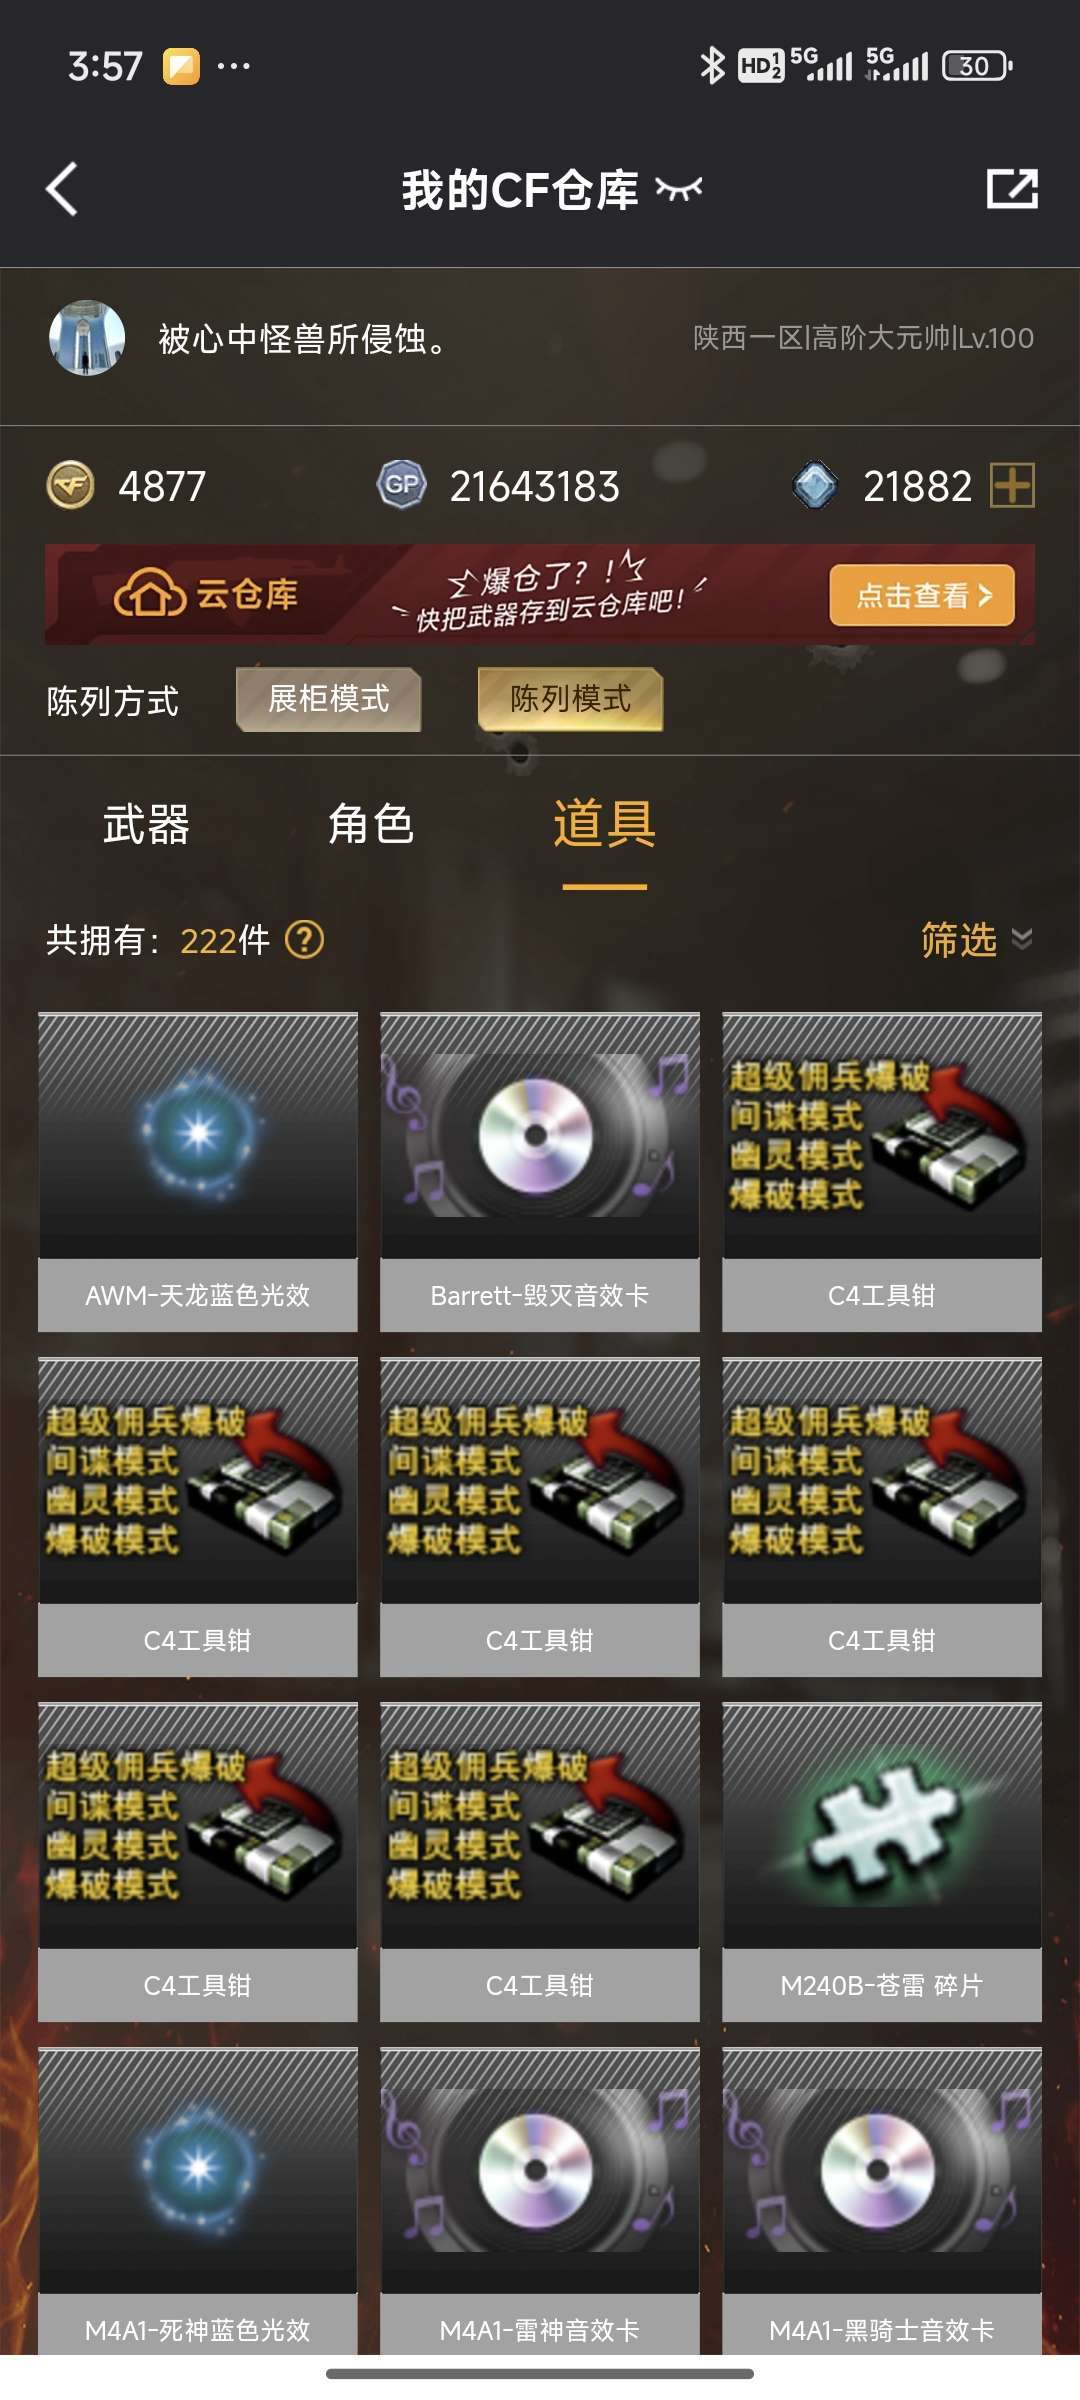The width and height of the screenshot is (1080, 2400).
Task: Switch to 展柜模式 display mode
Action: [x=328, y=699]
